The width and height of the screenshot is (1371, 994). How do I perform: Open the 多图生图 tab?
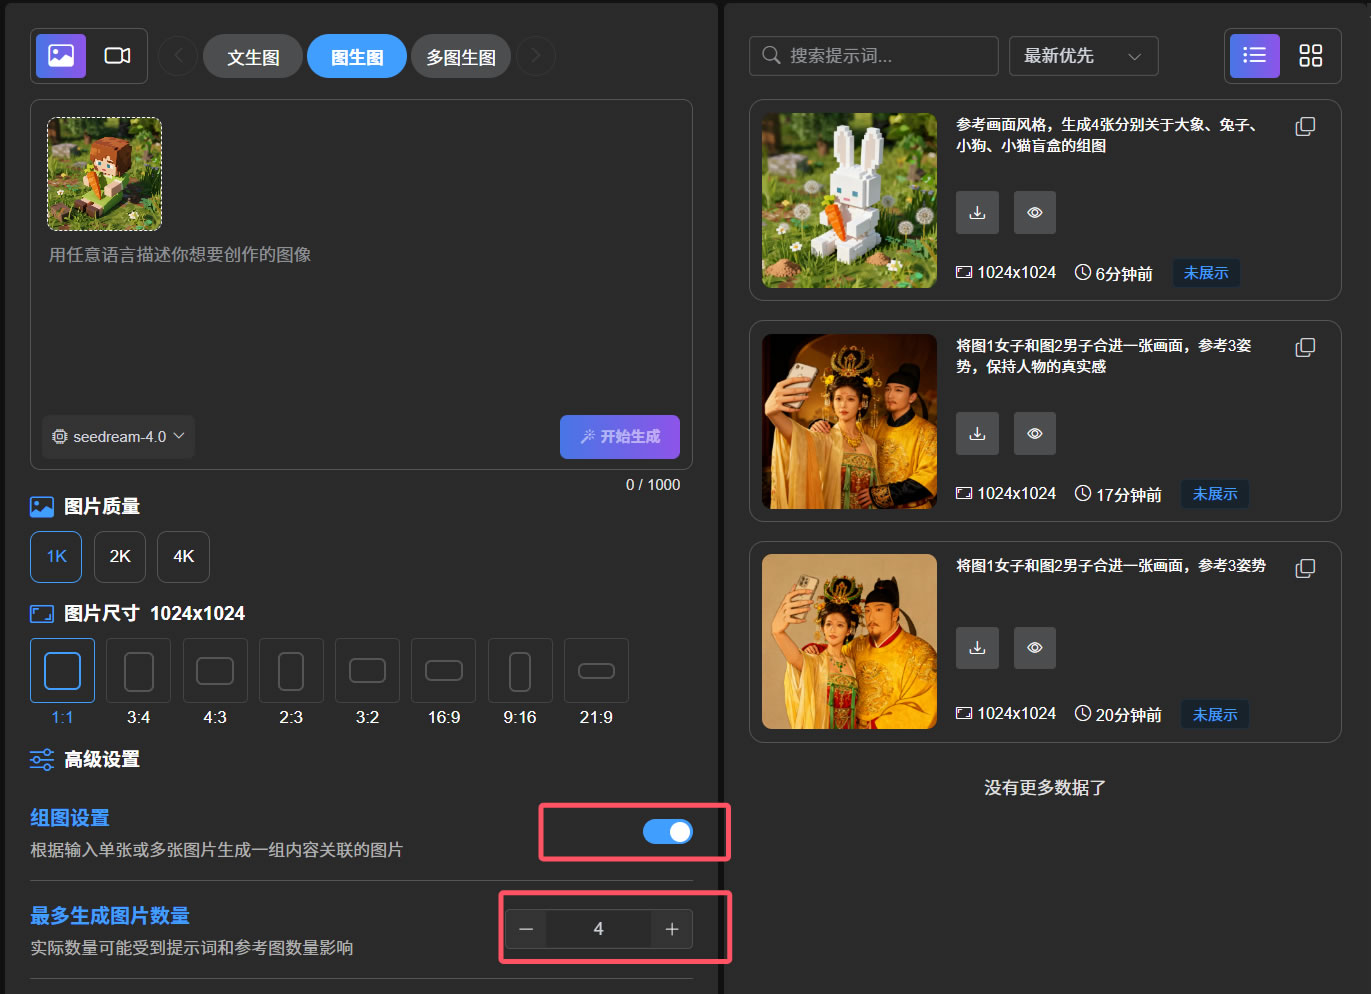click(x=461, y=57)
